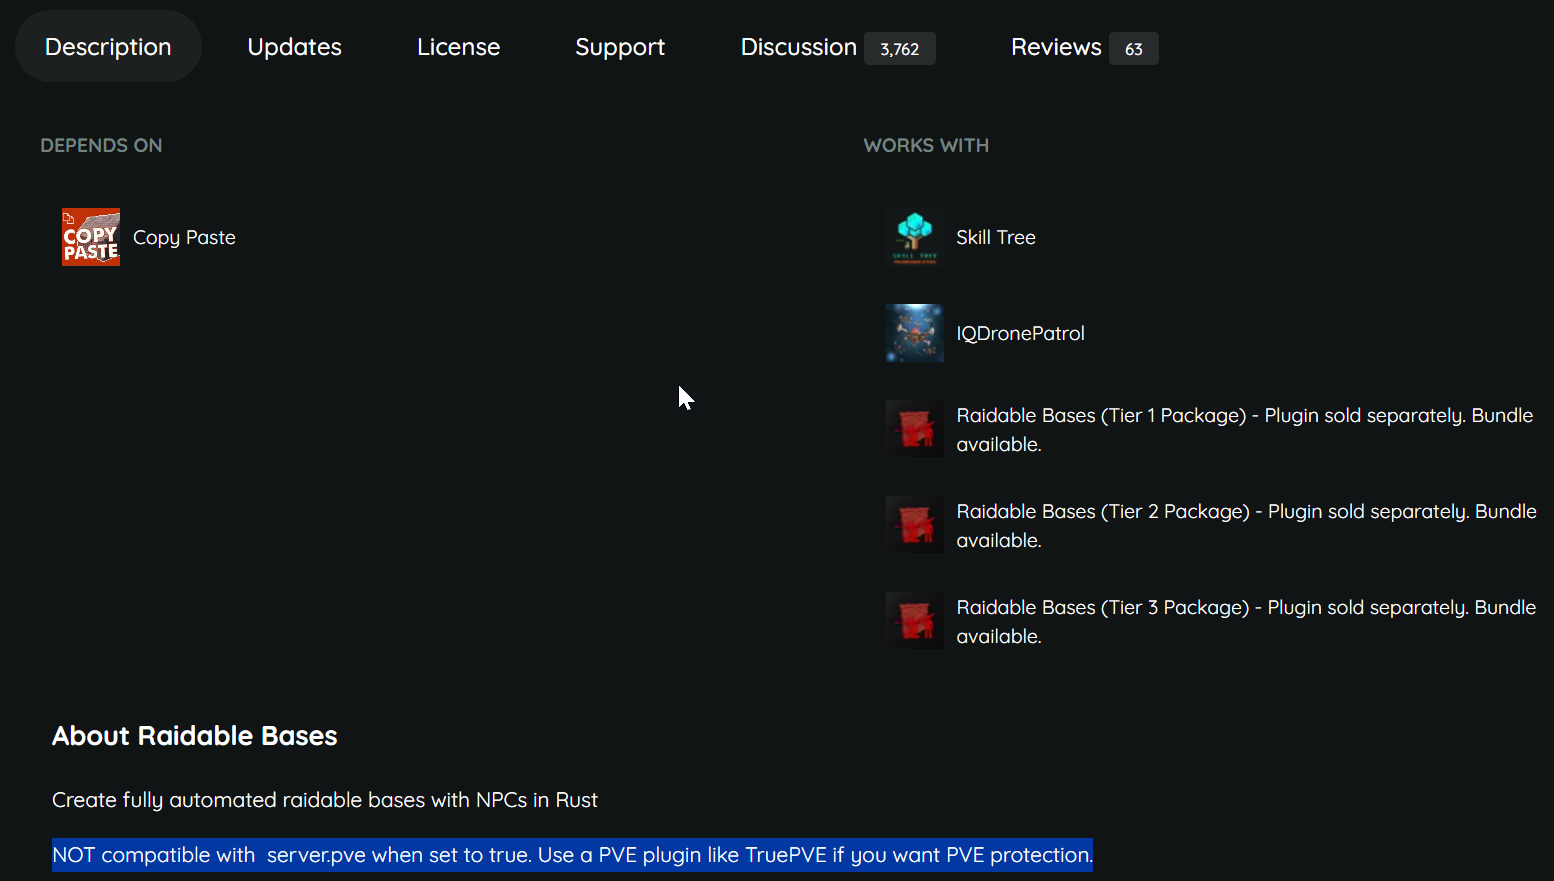Open the Copy Paste plugin link

point(184,237)
